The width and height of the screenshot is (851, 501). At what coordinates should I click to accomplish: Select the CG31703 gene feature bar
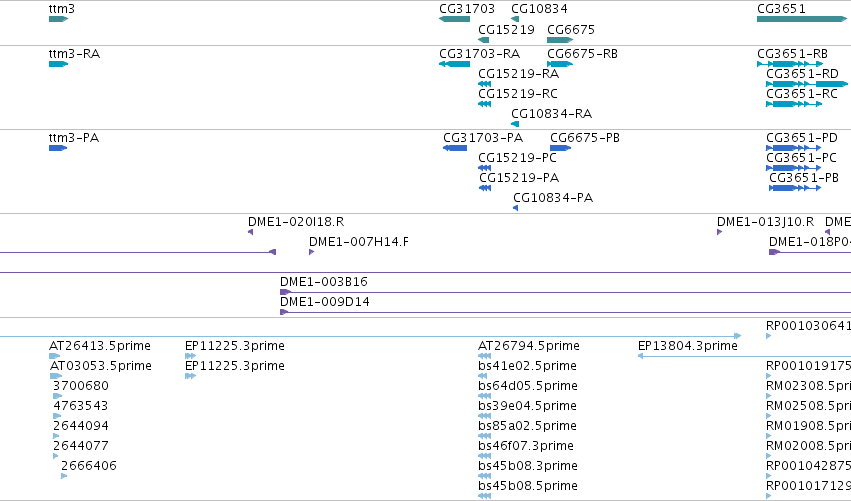(x=454, y=19)
